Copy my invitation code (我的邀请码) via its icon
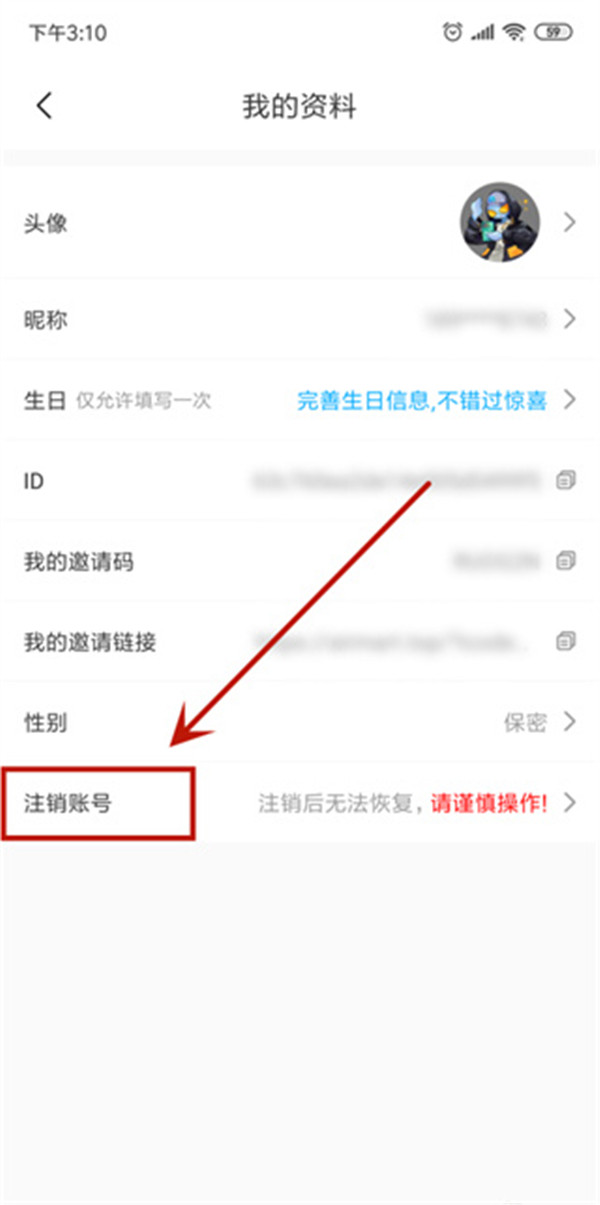Screen dimensions: 600x1205 (567, 560)
